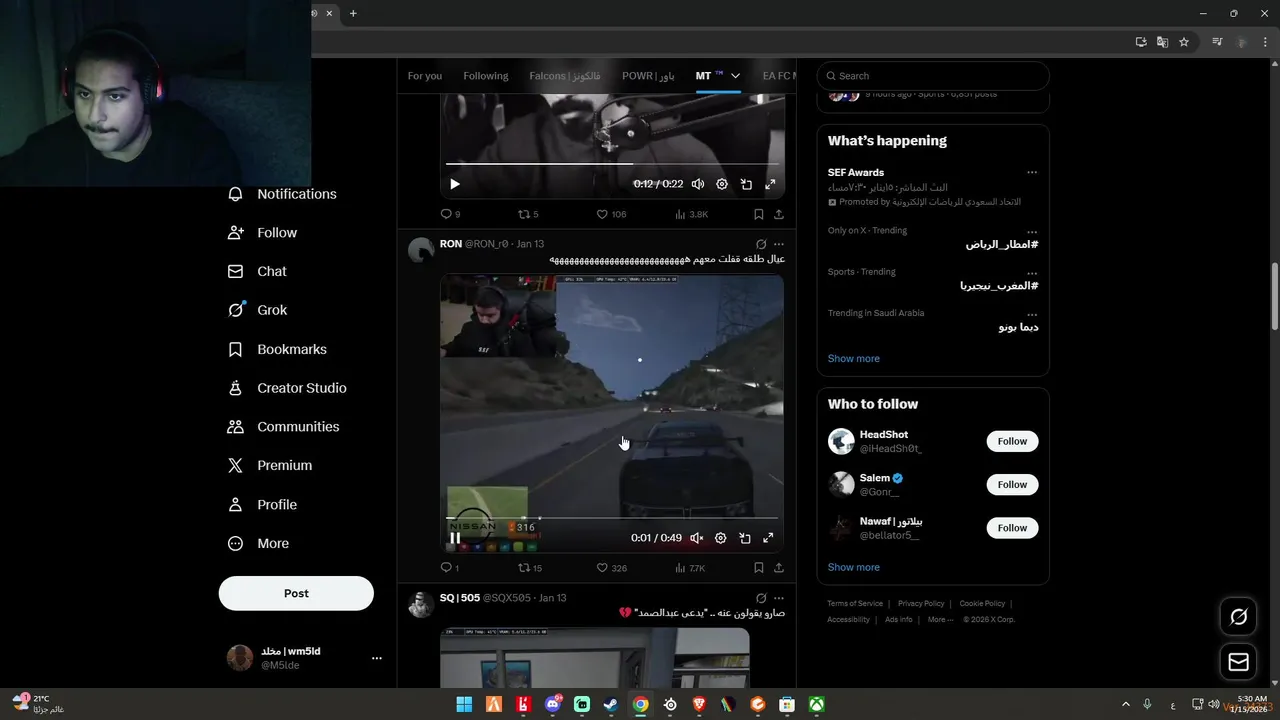The image size is (1280, 720).
Task: Switch to the POWR timeline tab
Action: click(648, 76)
